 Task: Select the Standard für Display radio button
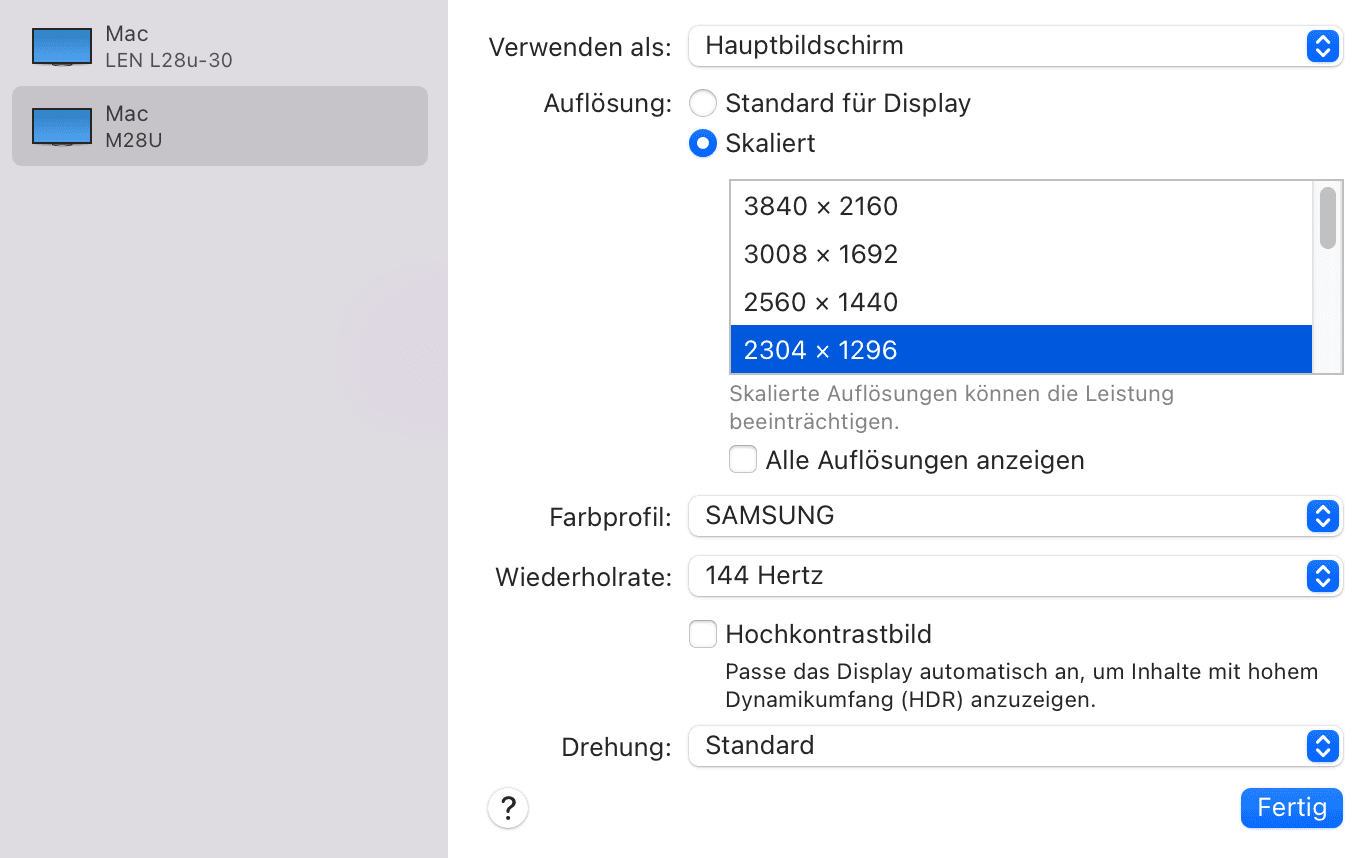coord(703,103)
